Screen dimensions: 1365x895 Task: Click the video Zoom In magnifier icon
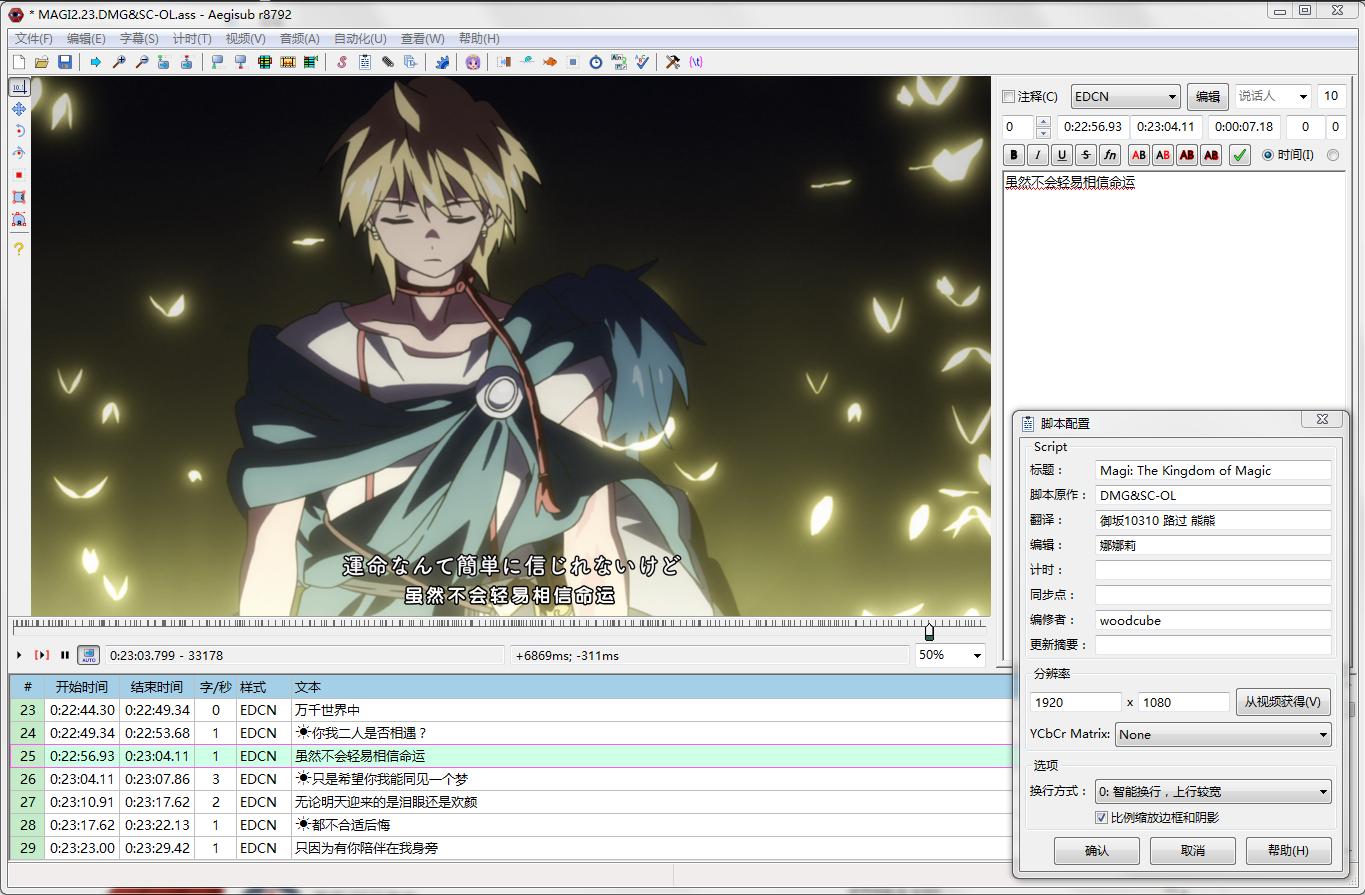[x=119, y=62]
